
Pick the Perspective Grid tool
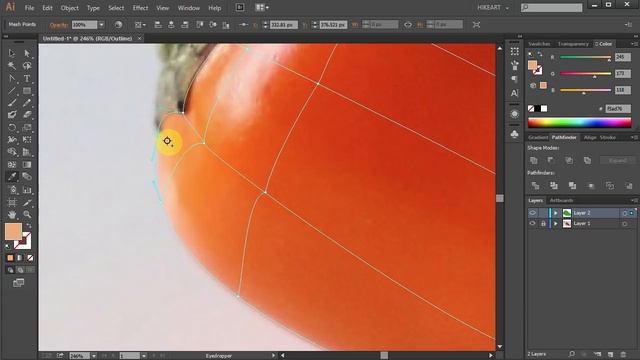27,152
